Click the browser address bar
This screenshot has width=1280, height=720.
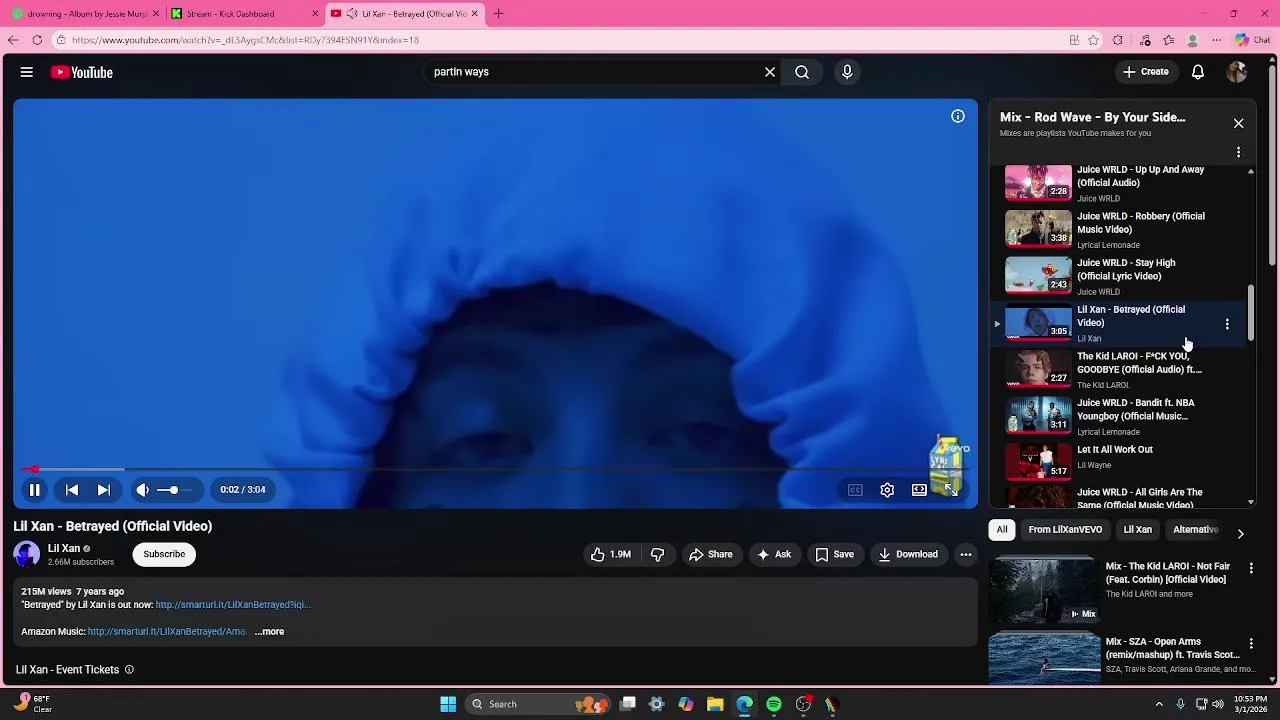(x=560, y=40)
